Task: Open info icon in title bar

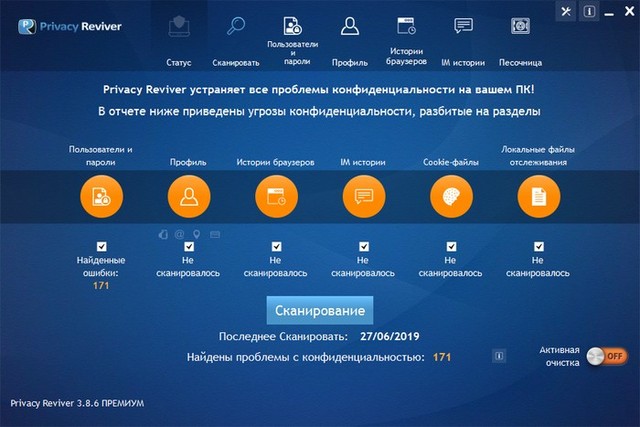Action: pos(589,11)
